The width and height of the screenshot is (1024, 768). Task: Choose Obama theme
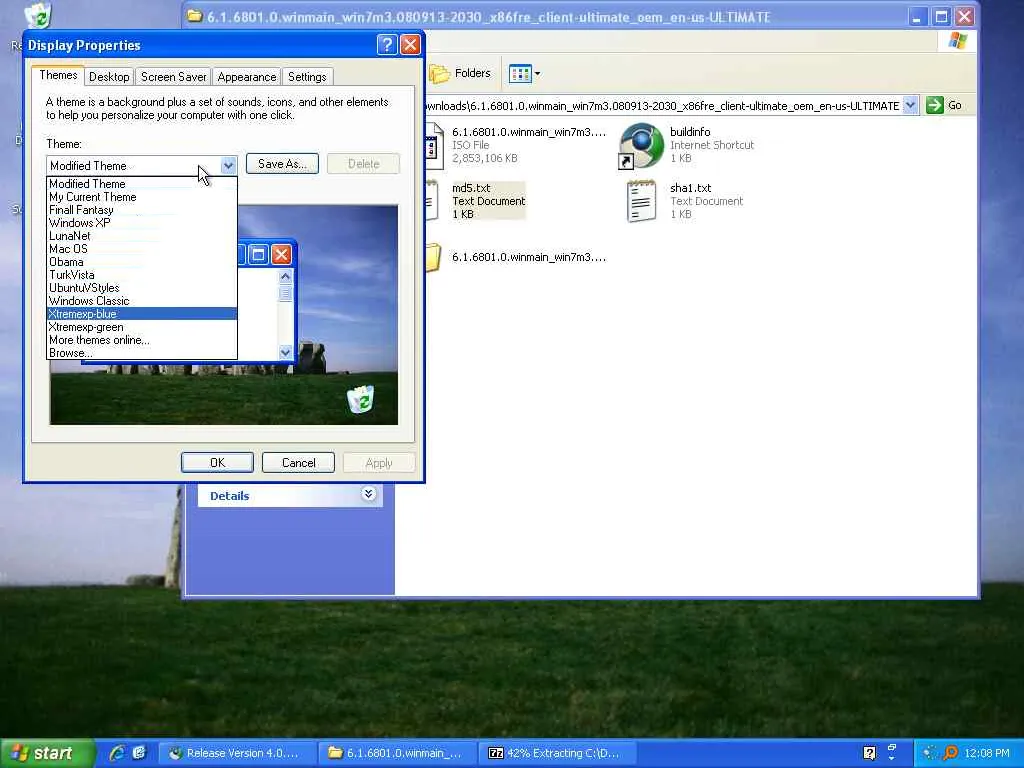(x=142, y=262)
